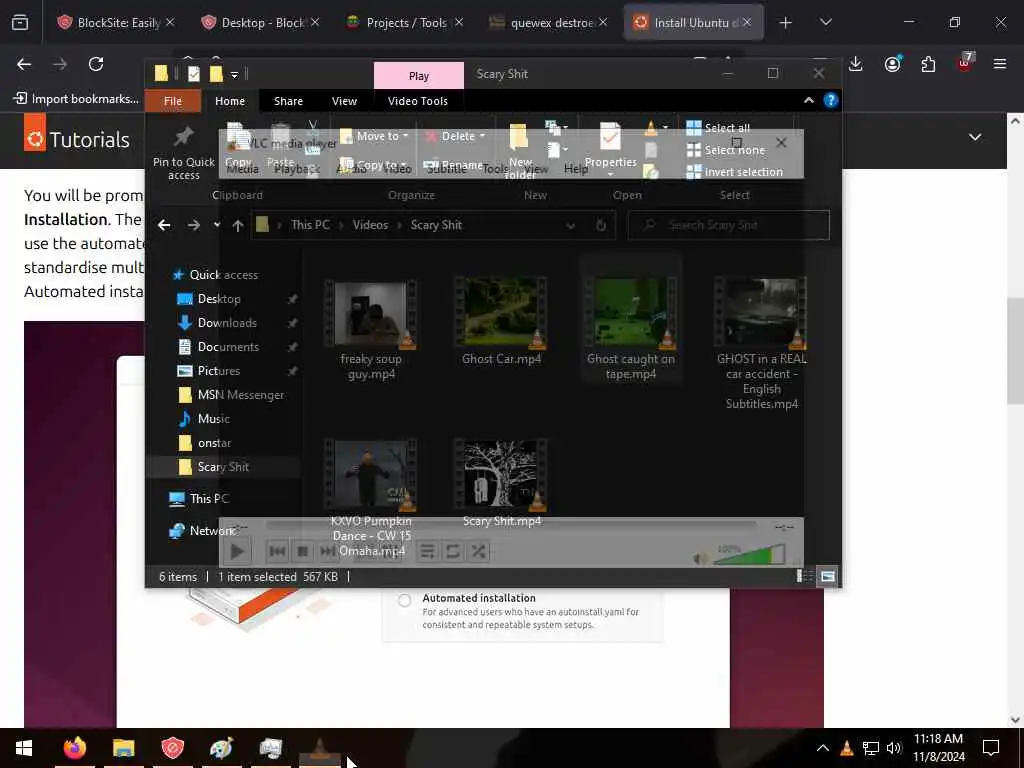Screen dimensions: 1024x768
Task: Open Firefox application hamburger menu
Action: click(999, 64)
